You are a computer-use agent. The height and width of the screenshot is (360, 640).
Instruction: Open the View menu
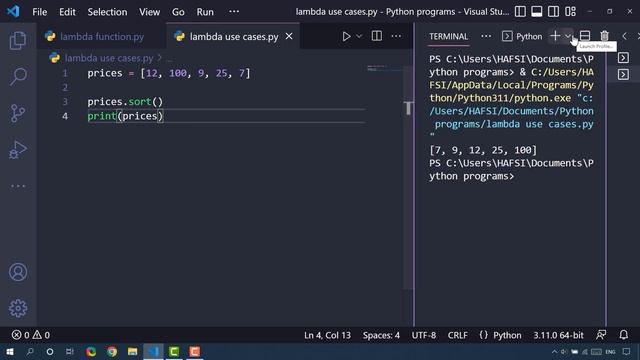149,12
